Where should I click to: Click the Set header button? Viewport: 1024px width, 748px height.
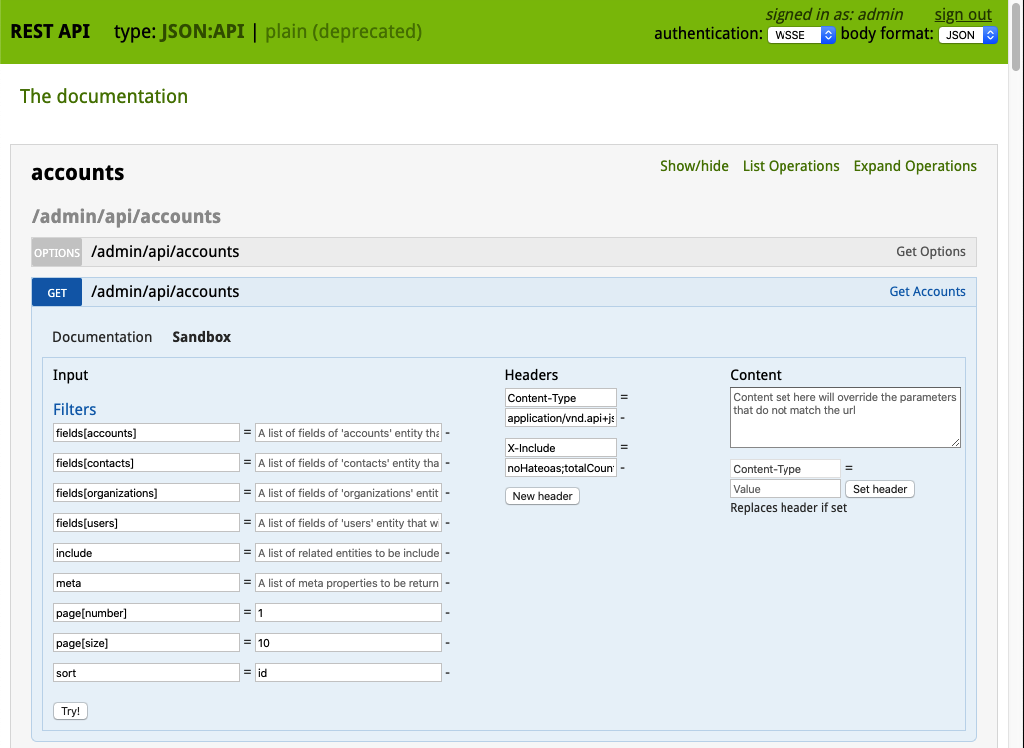880,489
